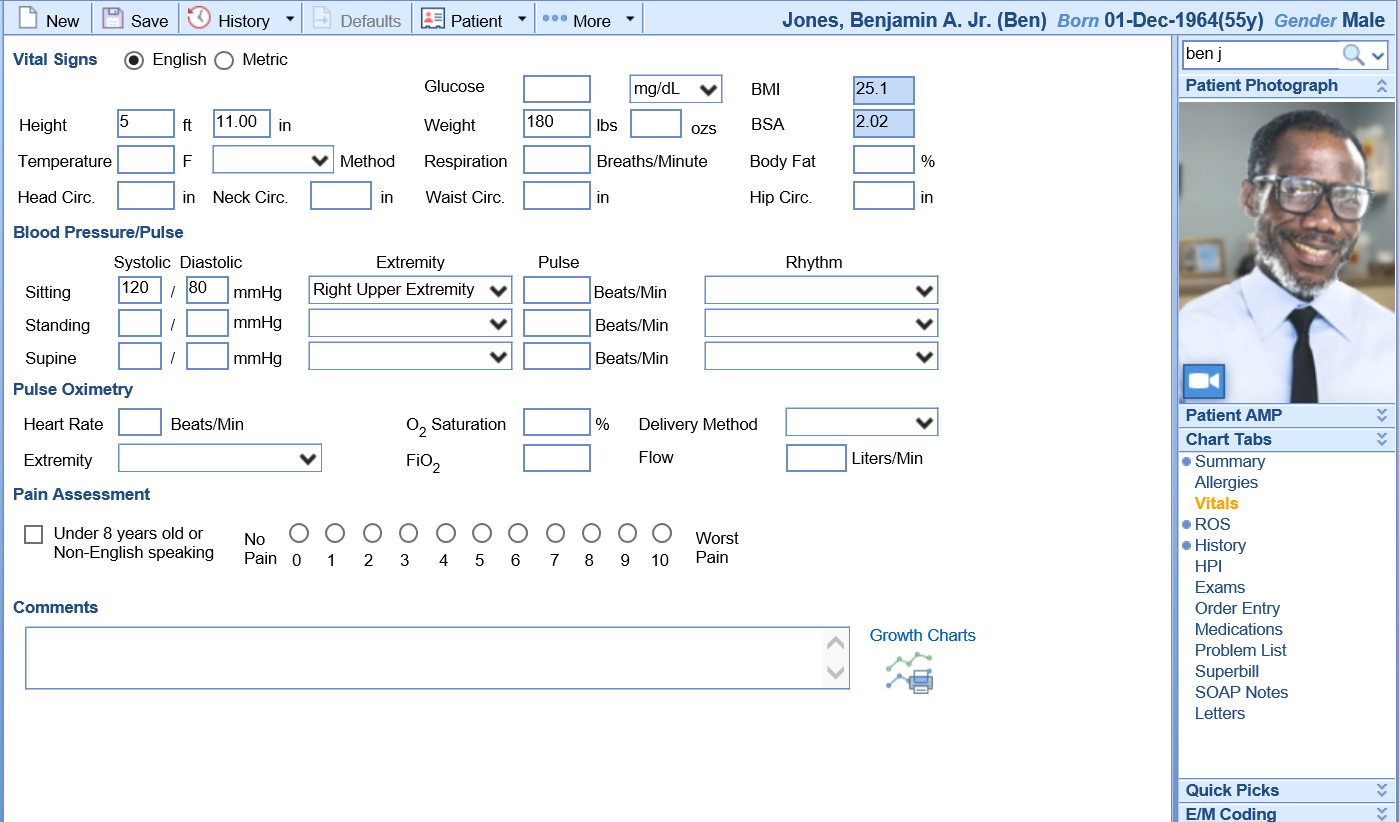1399x822 pixels.
Task: Select pain level 3
Action: coord(408,533)
